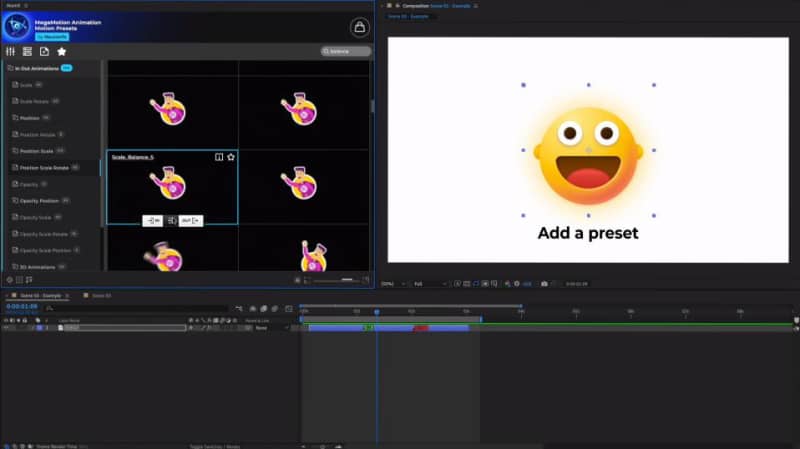Viewport: 800px width, 449px height.
Task: Click the mask visibility icon in viewer toolbar
Action: 476,284
